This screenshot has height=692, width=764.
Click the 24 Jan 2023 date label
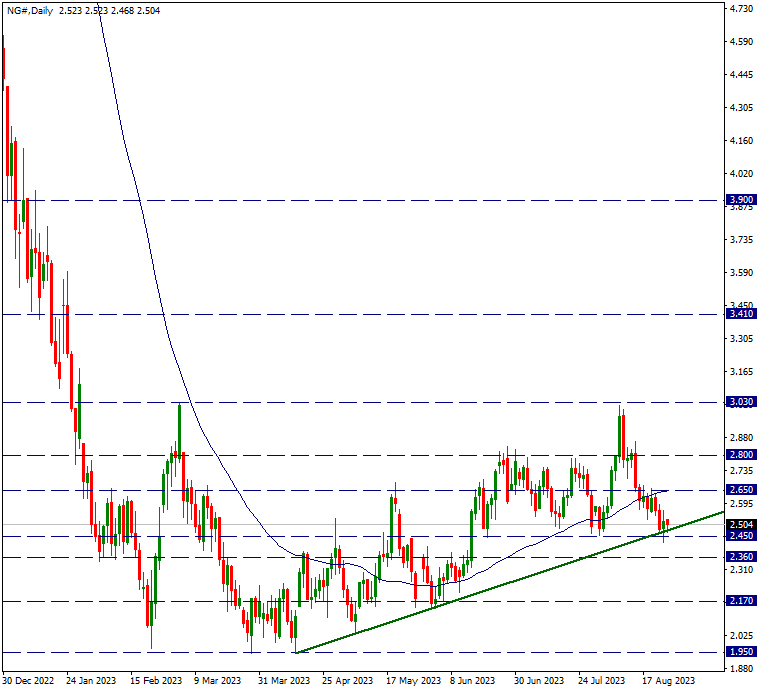point(91,681)
